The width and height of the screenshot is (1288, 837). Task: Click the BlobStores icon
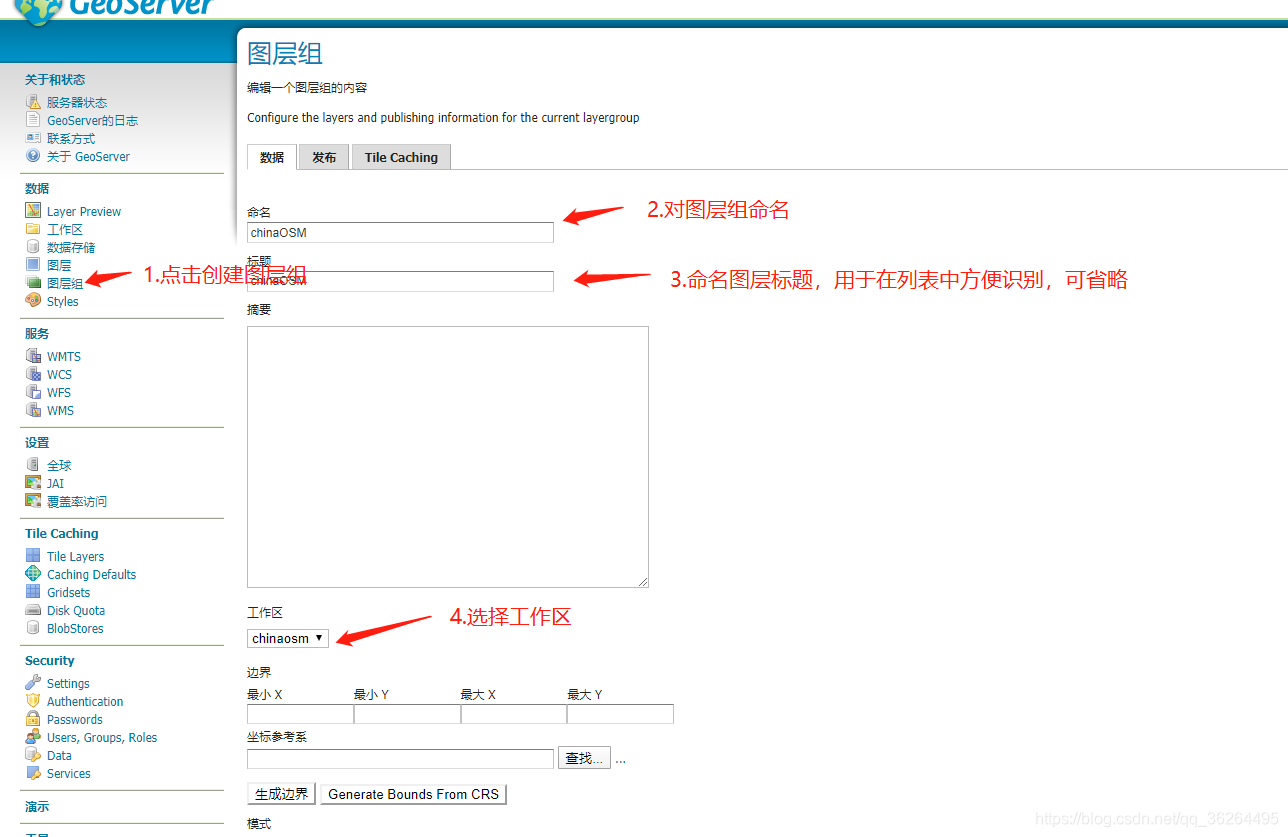click(33, 628)
